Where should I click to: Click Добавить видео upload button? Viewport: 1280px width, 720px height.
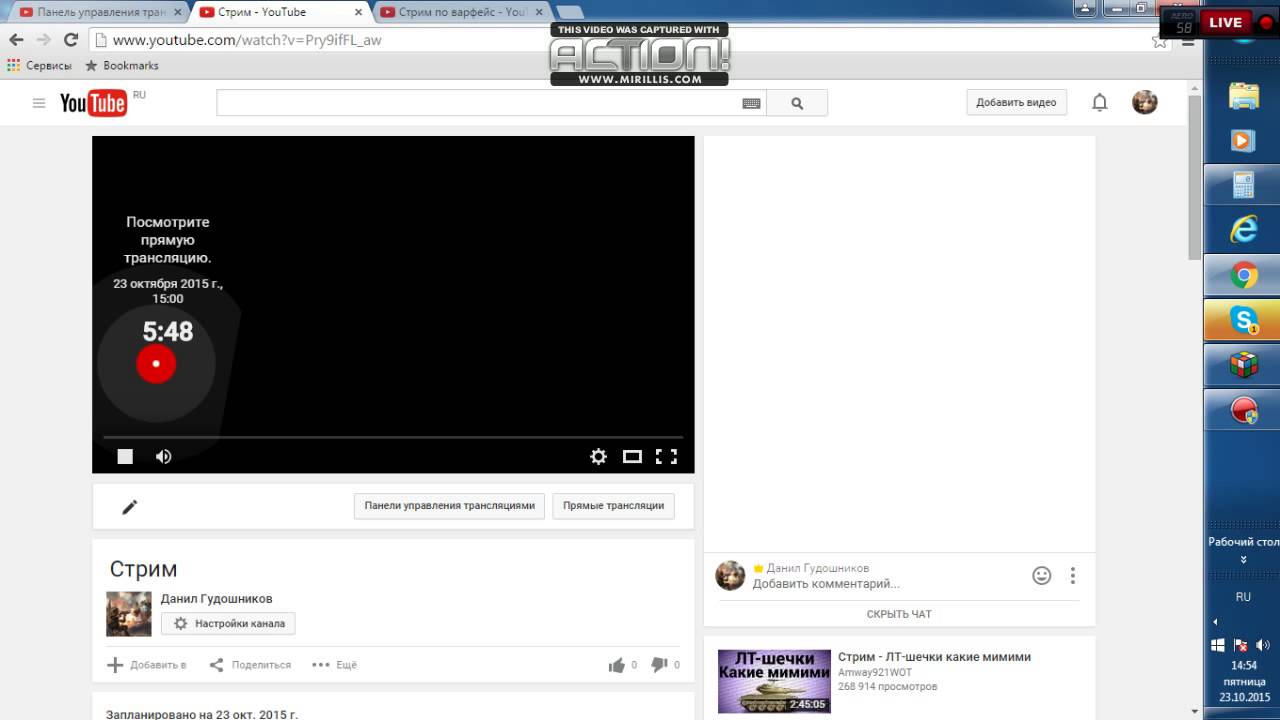tap(1016, 102)
